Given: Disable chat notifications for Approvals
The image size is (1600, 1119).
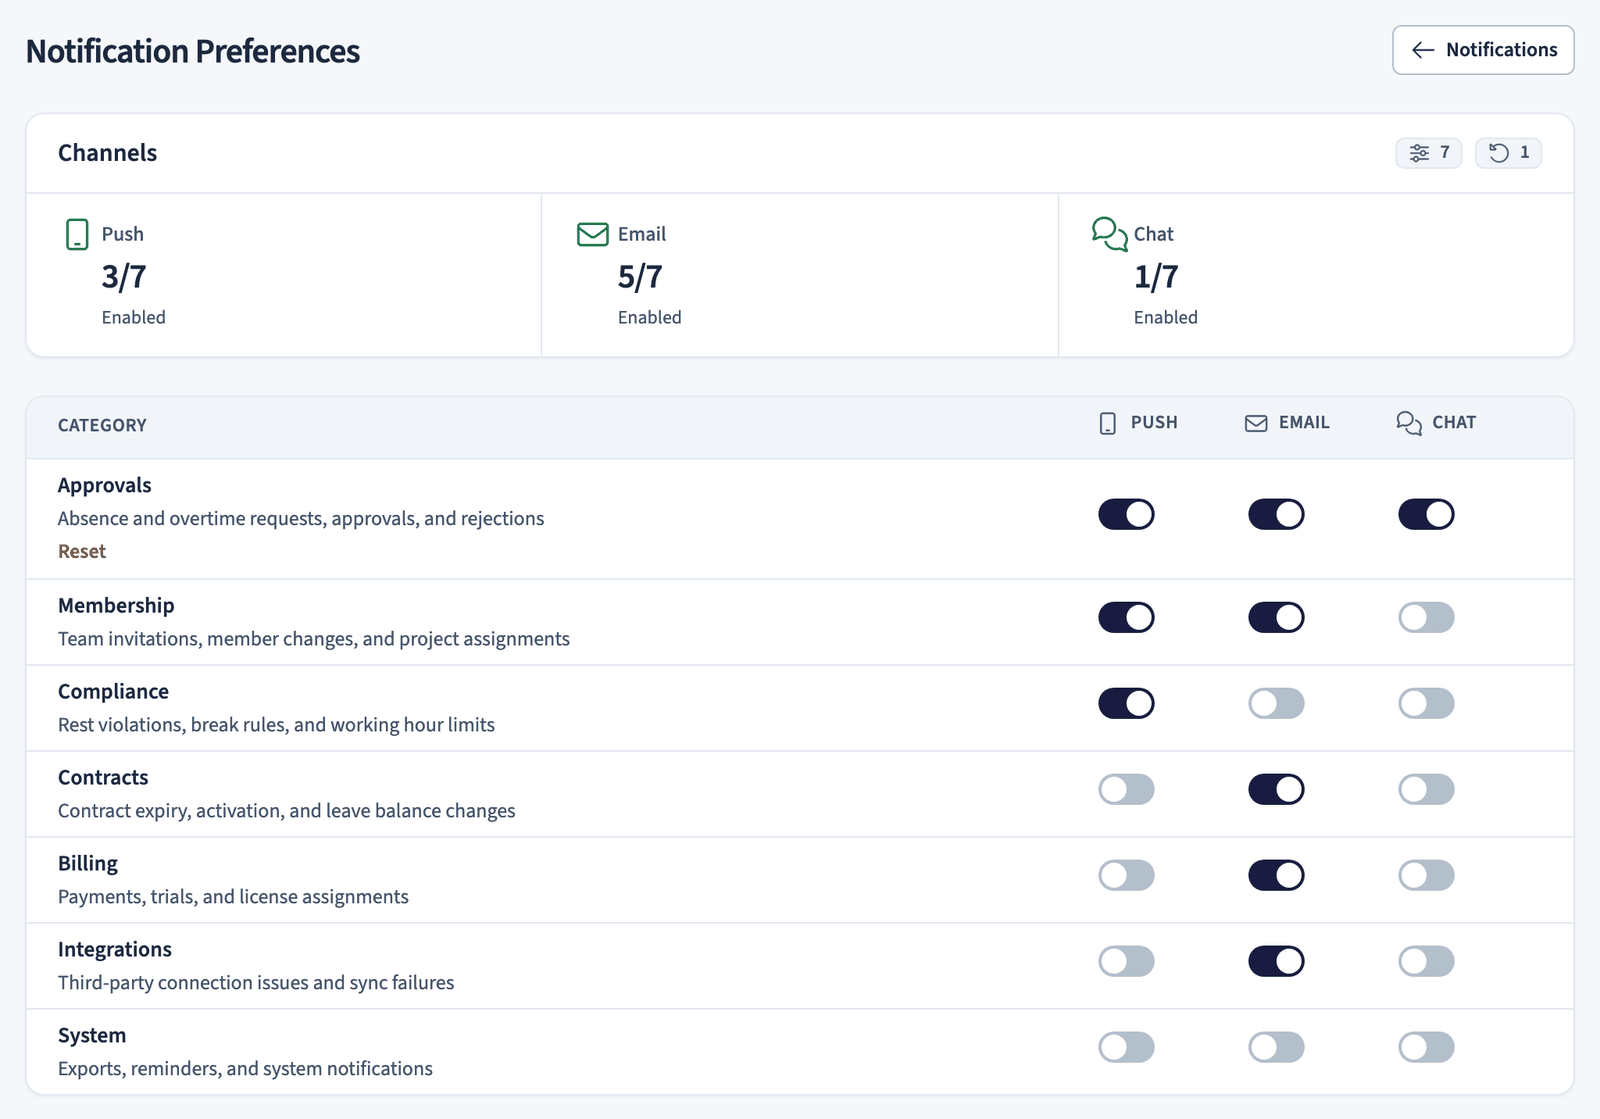Looking at the screenshot, I should point(1426,514).
